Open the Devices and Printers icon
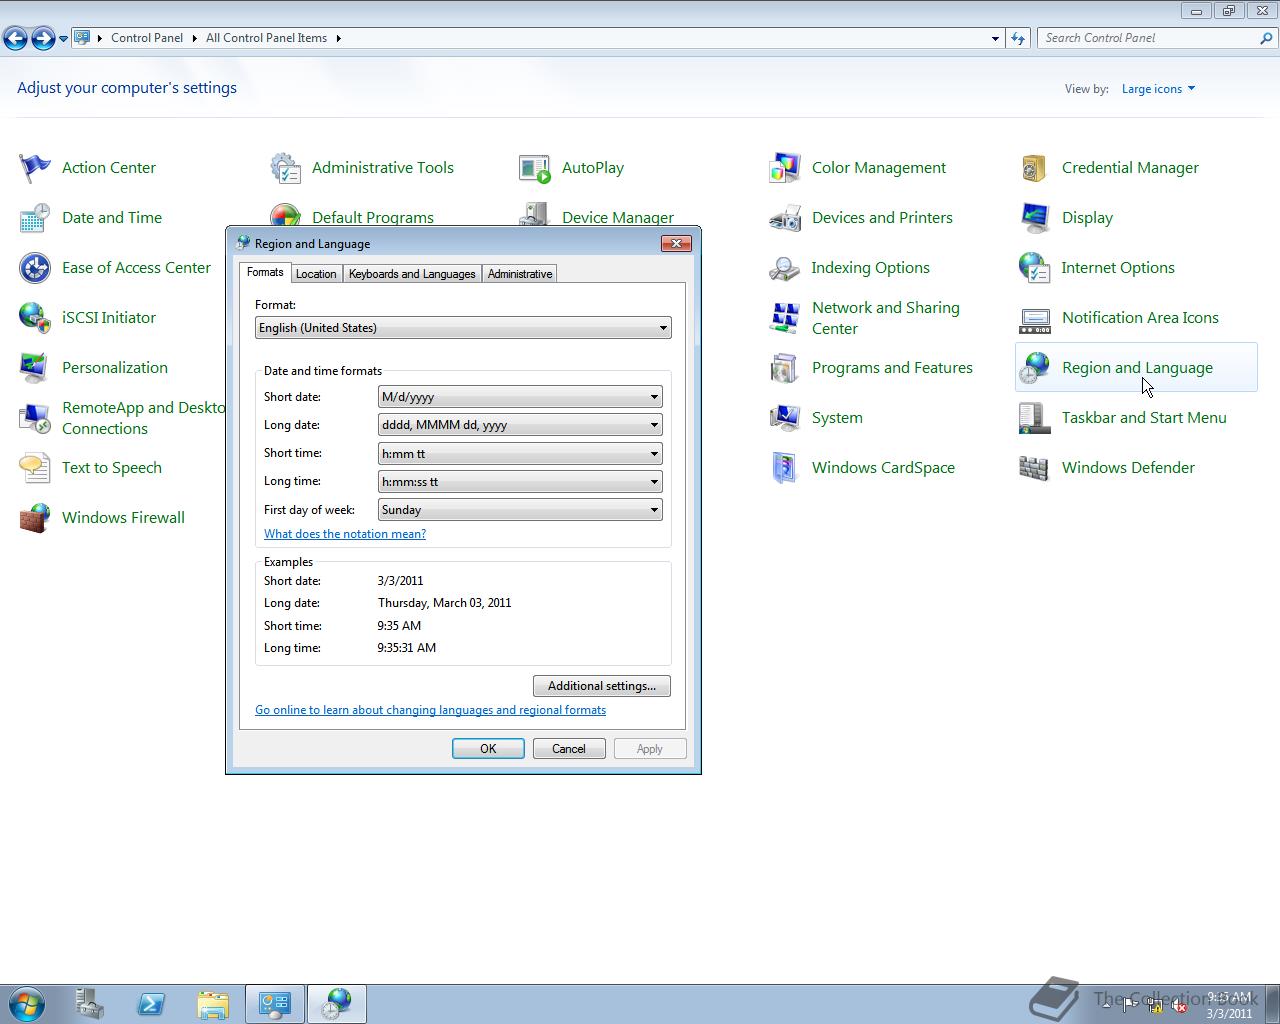This screenshot has height=1024, width=1280. pos(785,218)
